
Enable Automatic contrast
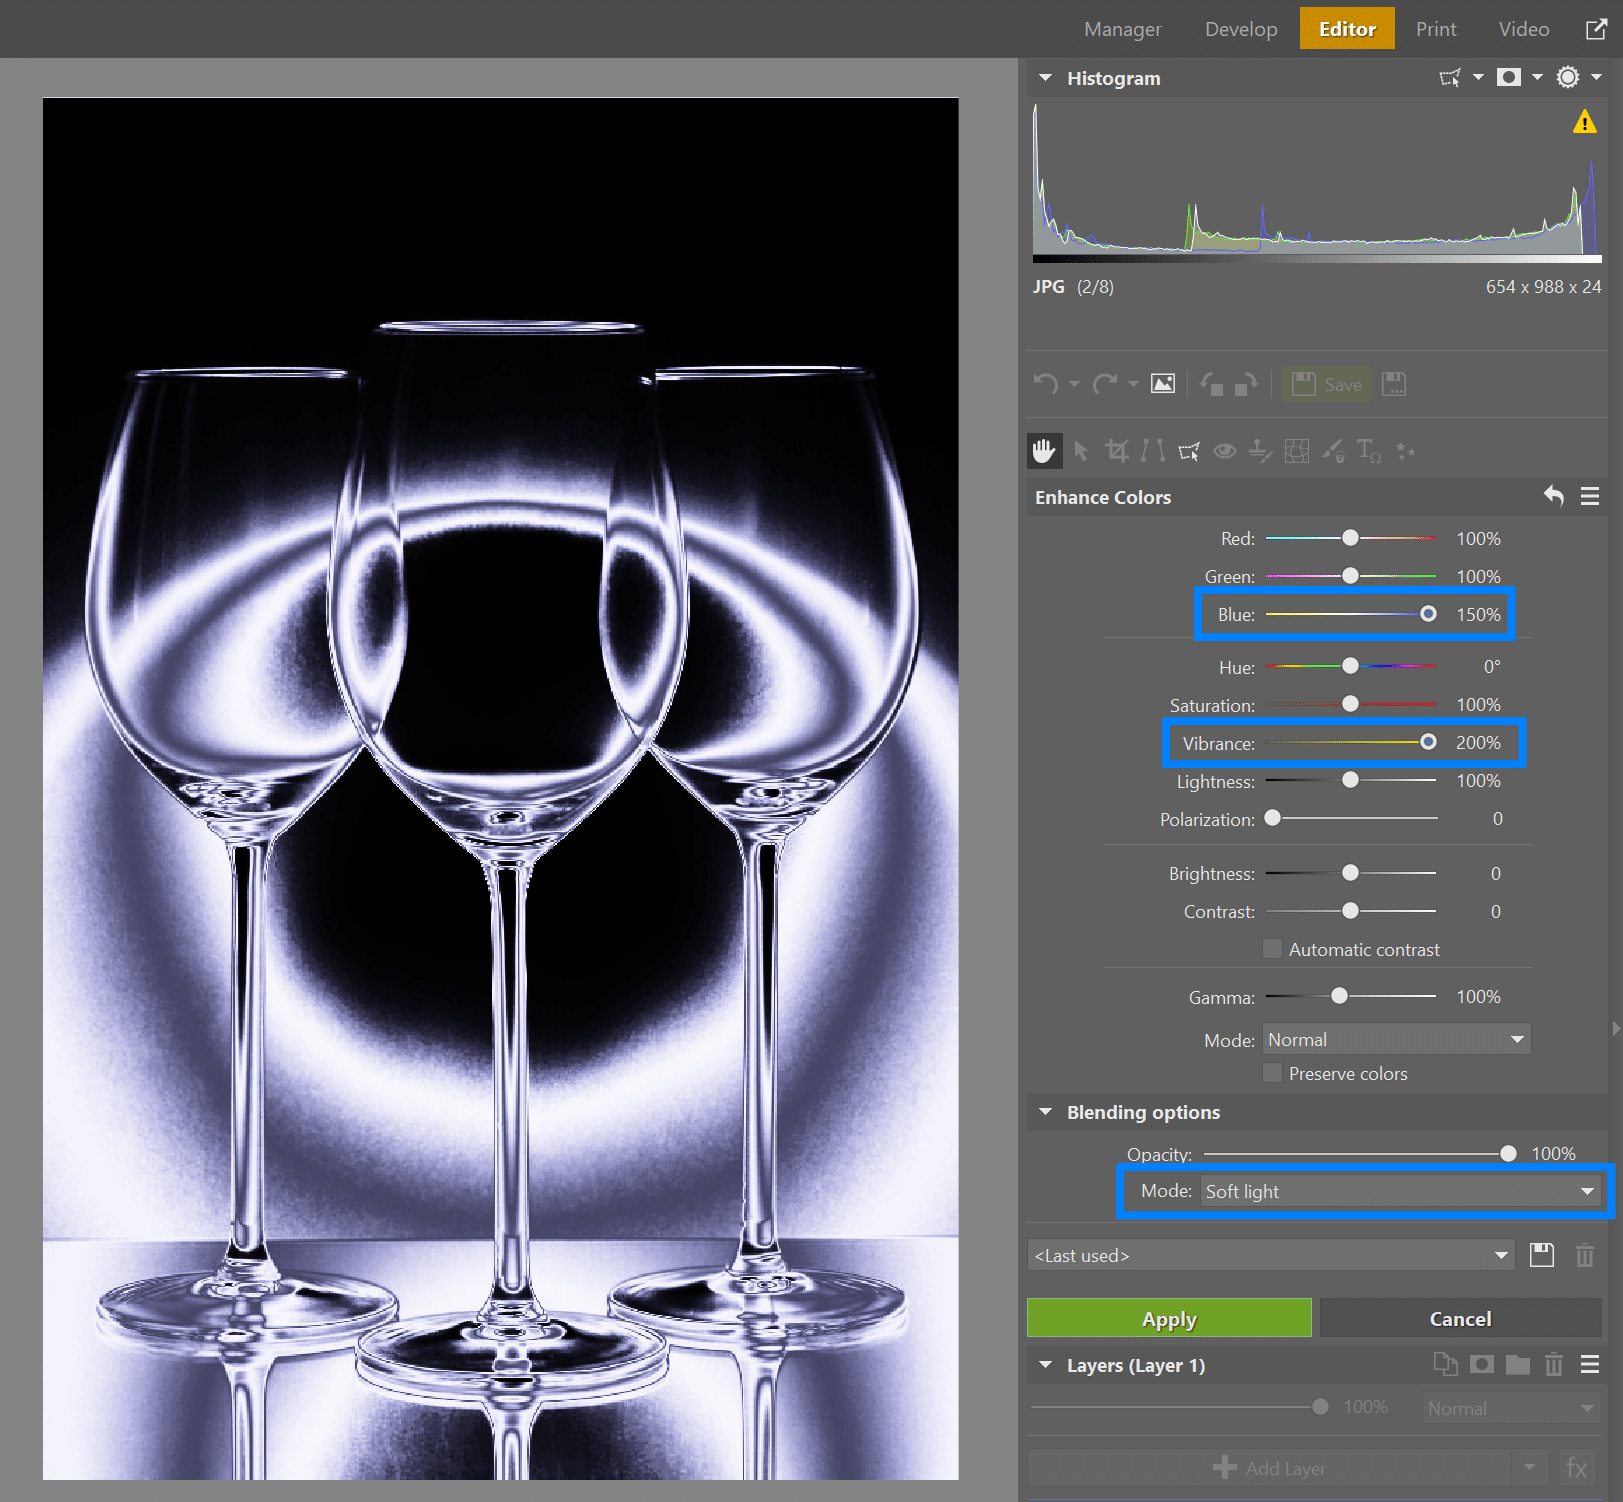point(1272,949)
